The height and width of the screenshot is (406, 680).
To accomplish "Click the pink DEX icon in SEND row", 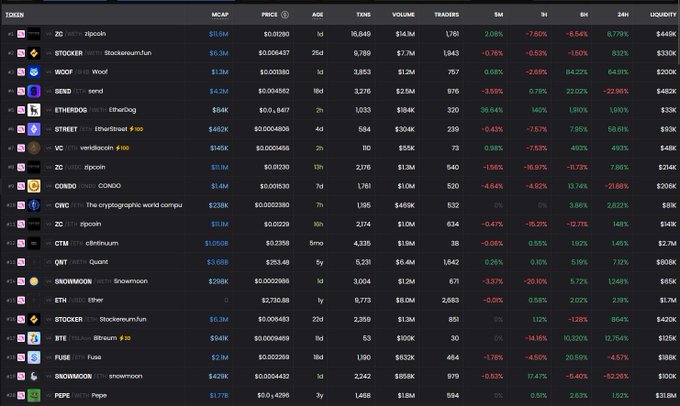I will click(21, 91).
